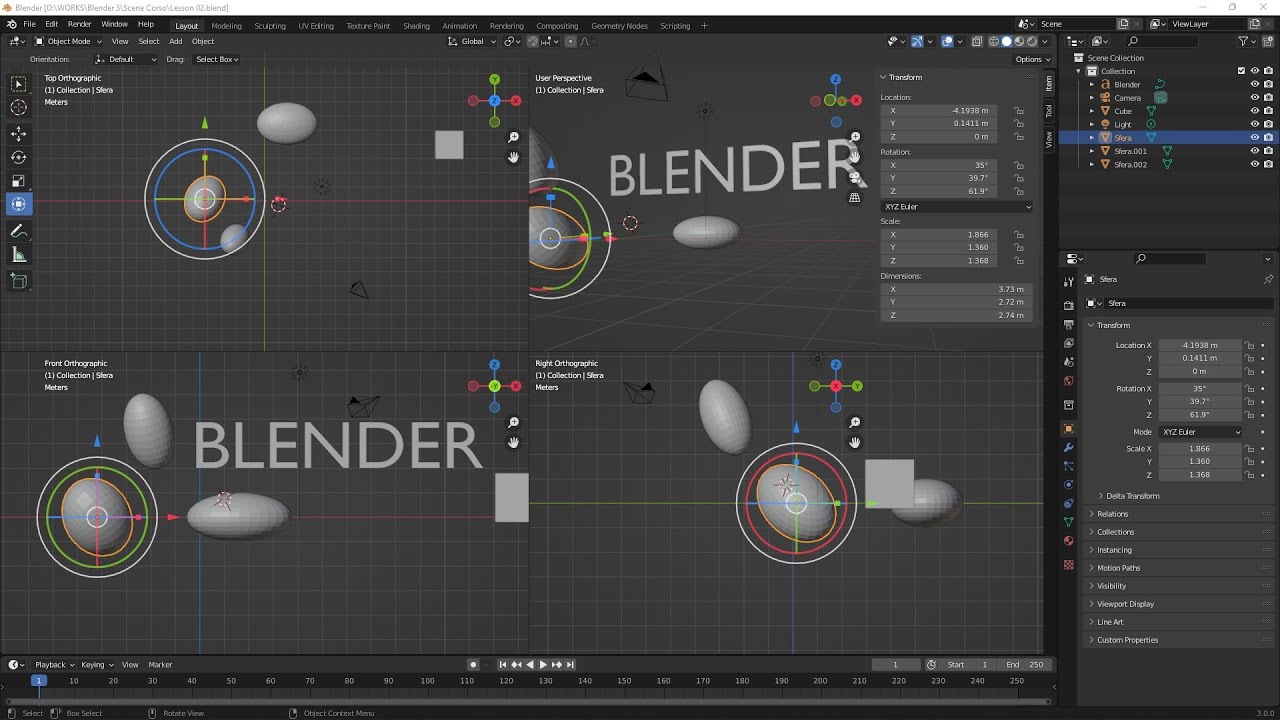Click the timeline Keying button
The height and width of the screenshot is (720, 1280).
[96, 664]
